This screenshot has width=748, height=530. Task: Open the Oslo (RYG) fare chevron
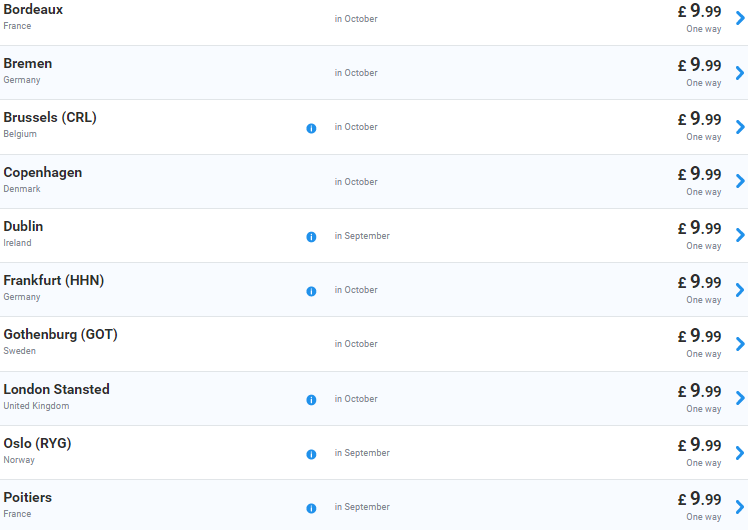740,453
